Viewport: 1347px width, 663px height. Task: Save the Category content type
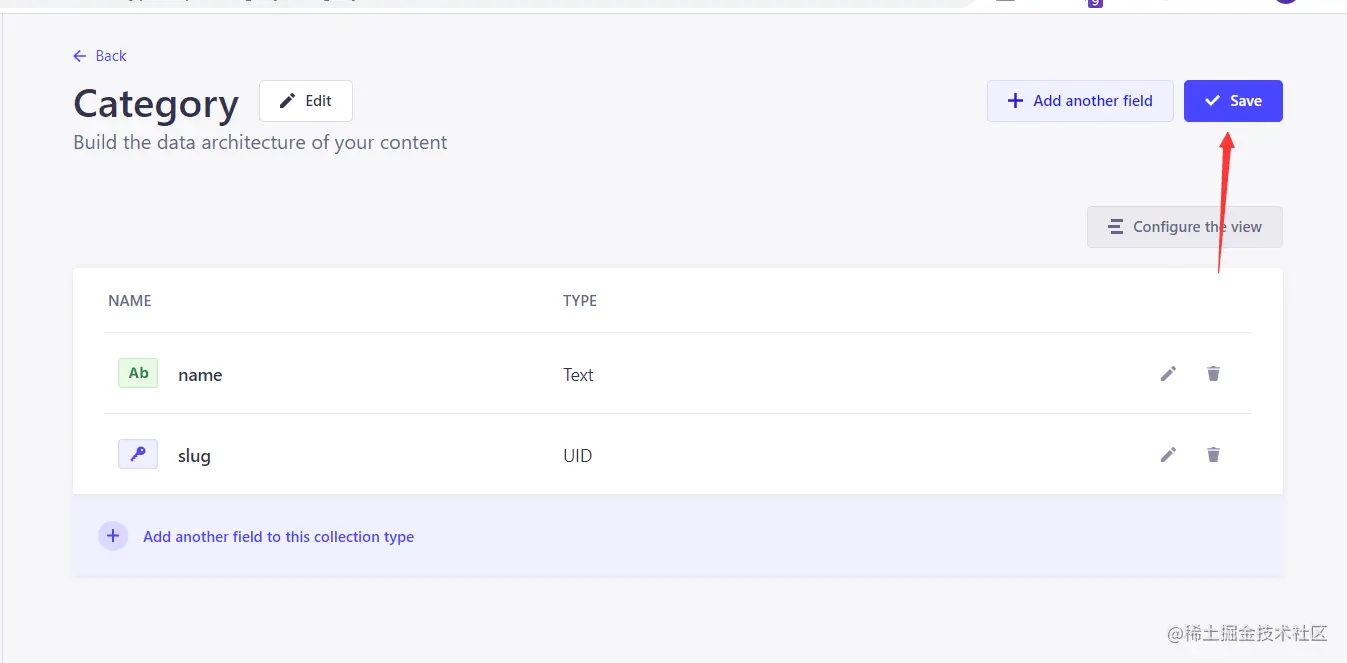coord(1233,101)
